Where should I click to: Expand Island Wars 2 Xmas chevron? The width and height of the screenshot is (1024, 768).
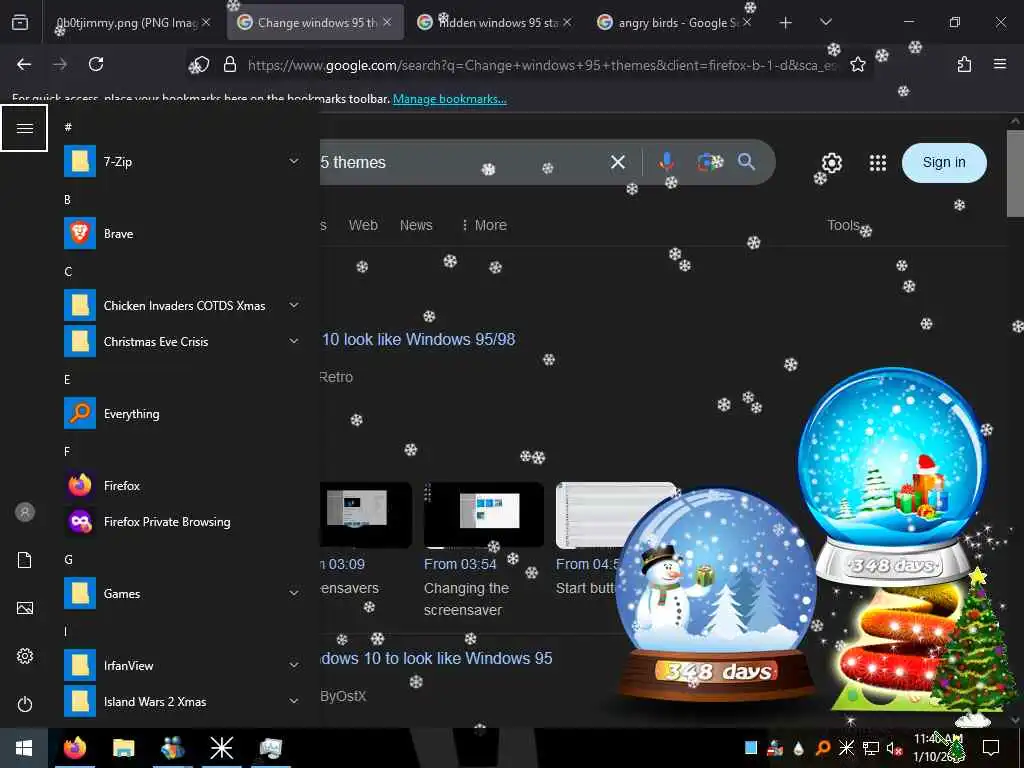click(x=294, y=701)
